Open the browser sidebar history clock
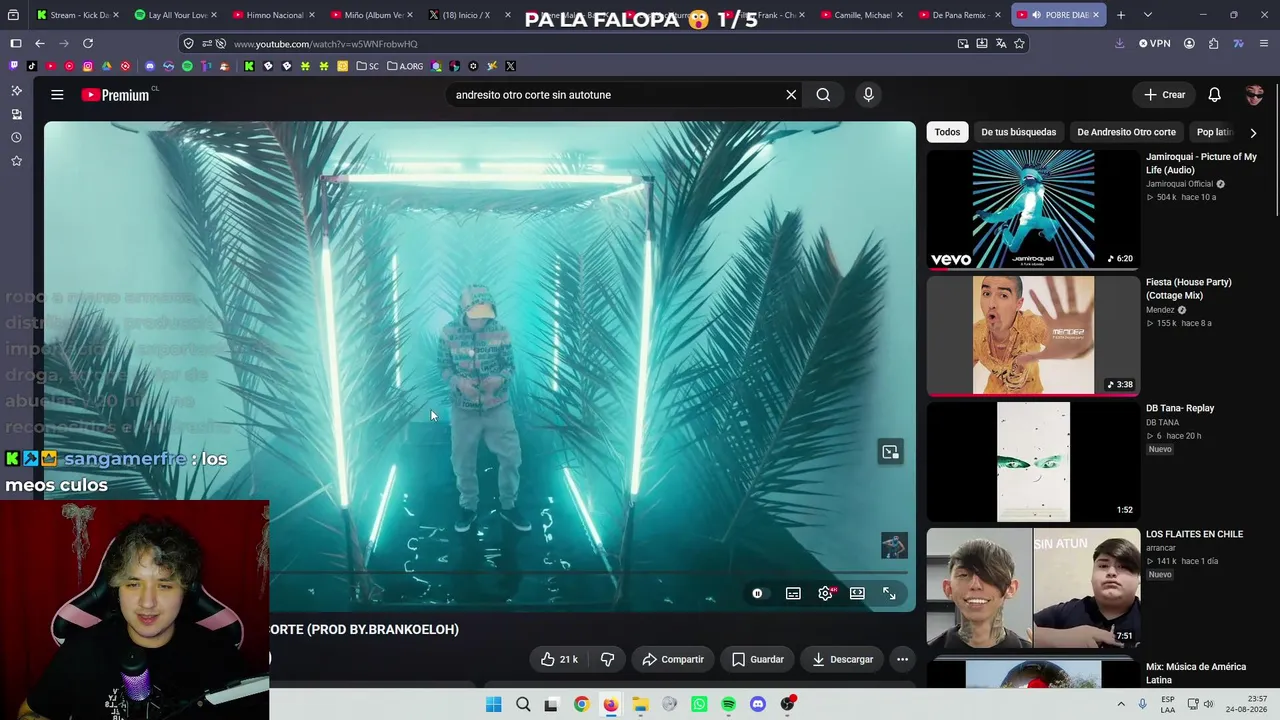1280x720 pixels. (x=16, y=138)
